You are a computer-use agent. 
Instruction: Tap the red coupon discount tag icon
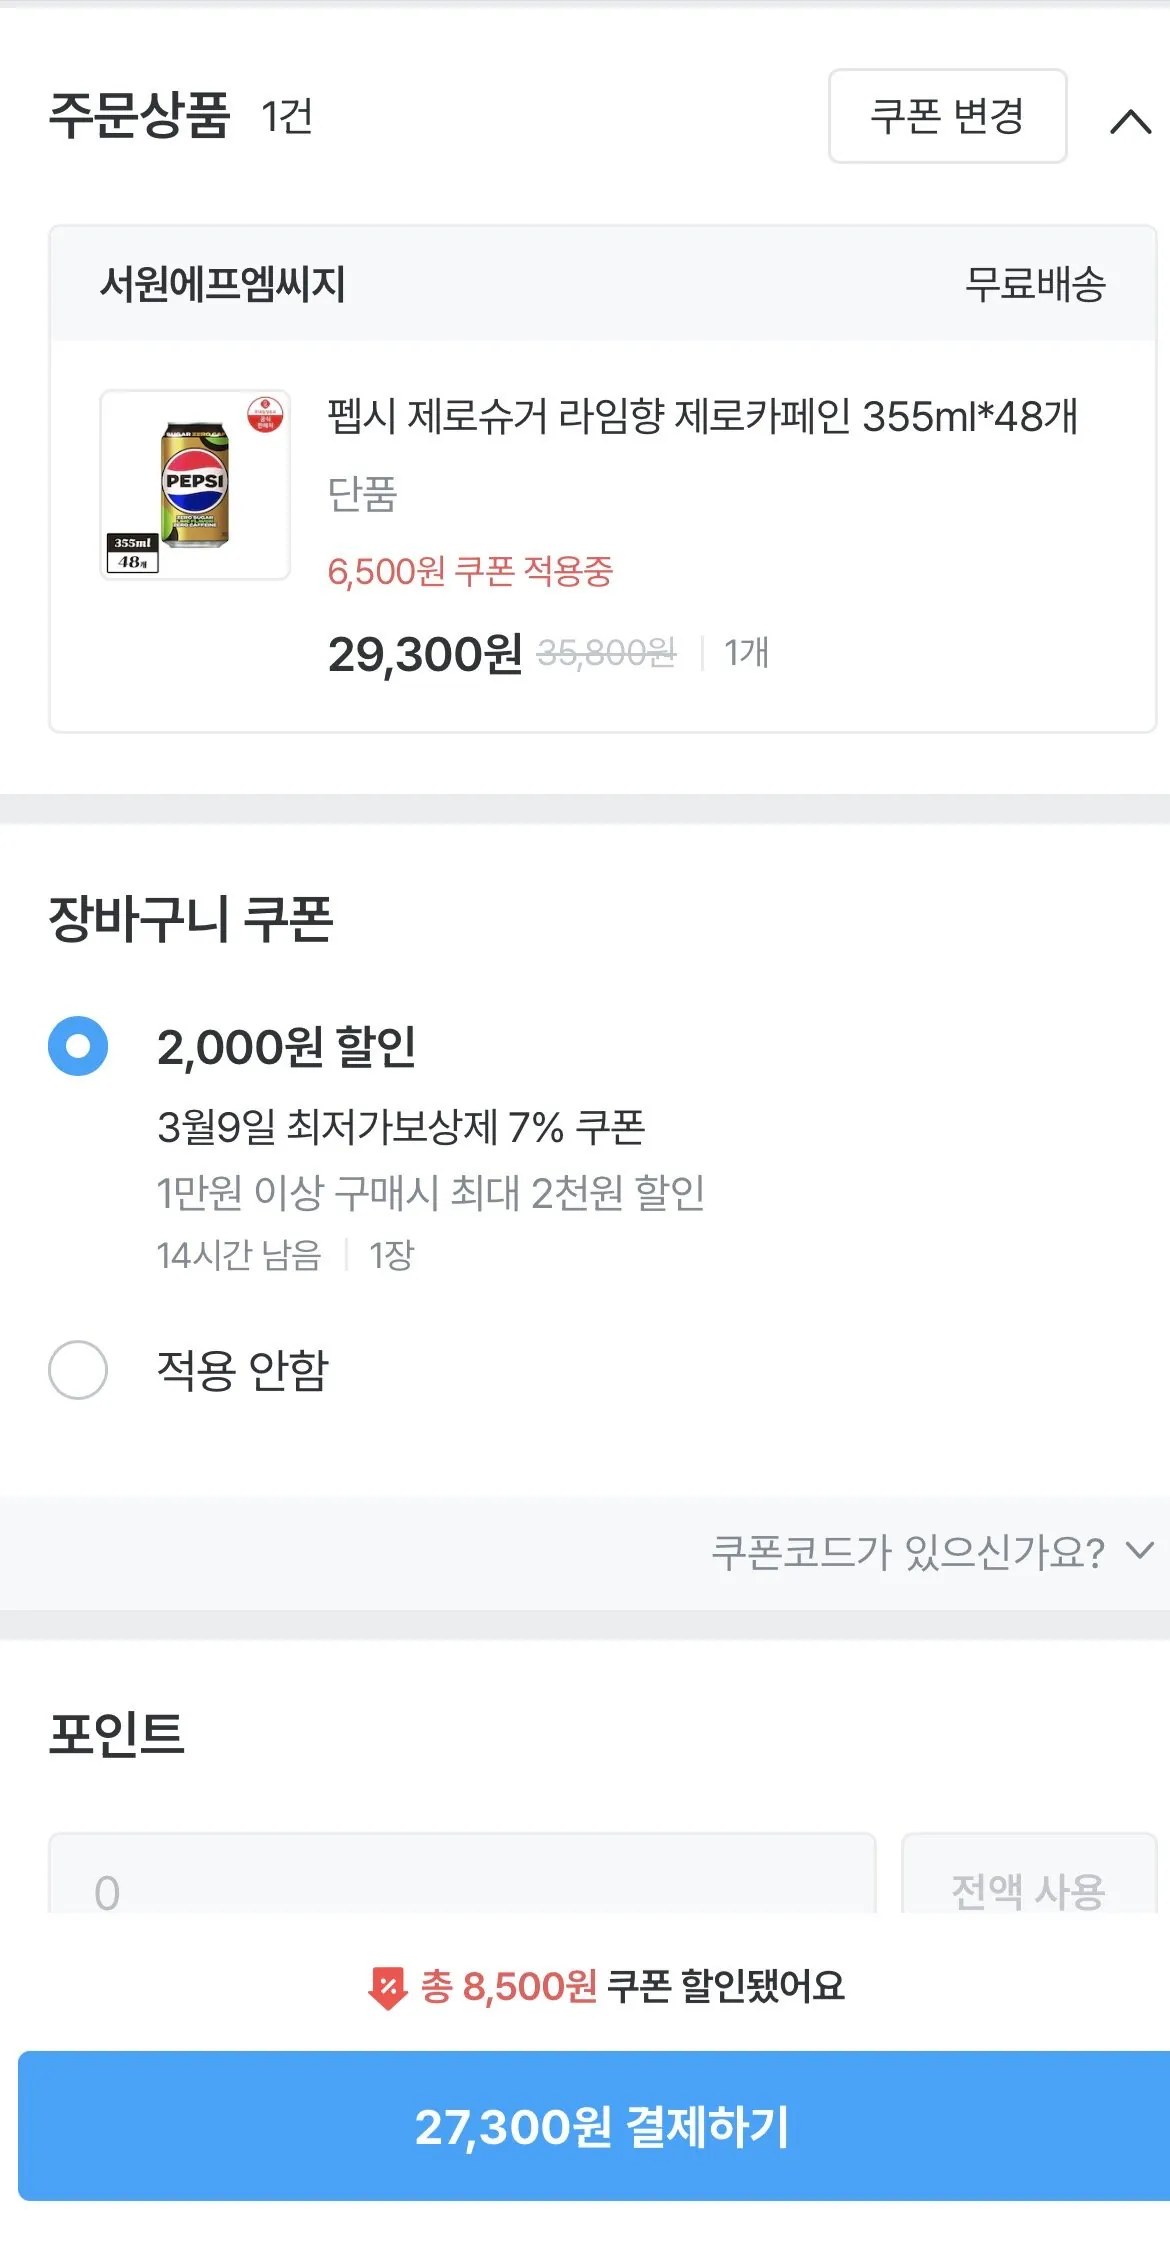point(388,1987)
